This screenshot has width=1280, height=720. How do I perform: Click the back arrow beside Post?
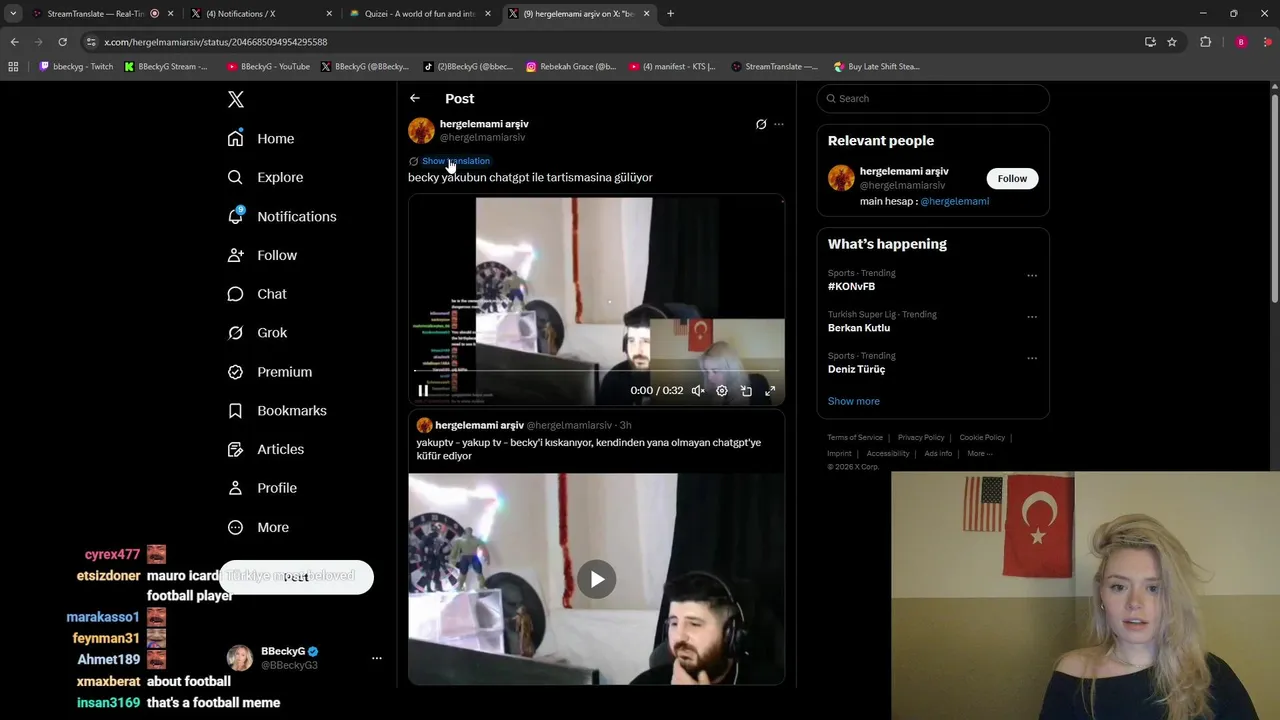[415, 98]
